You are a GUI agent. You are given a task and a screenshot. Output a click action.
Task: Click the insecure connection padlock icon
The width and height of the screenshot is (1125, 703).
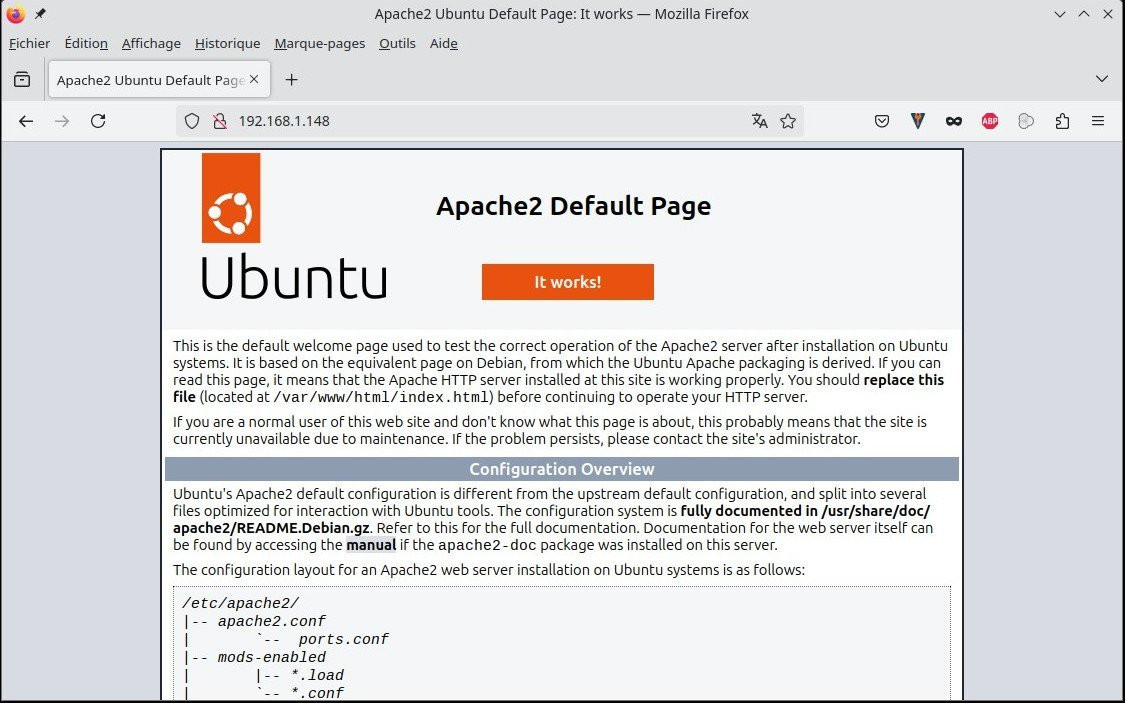[220, 121]
